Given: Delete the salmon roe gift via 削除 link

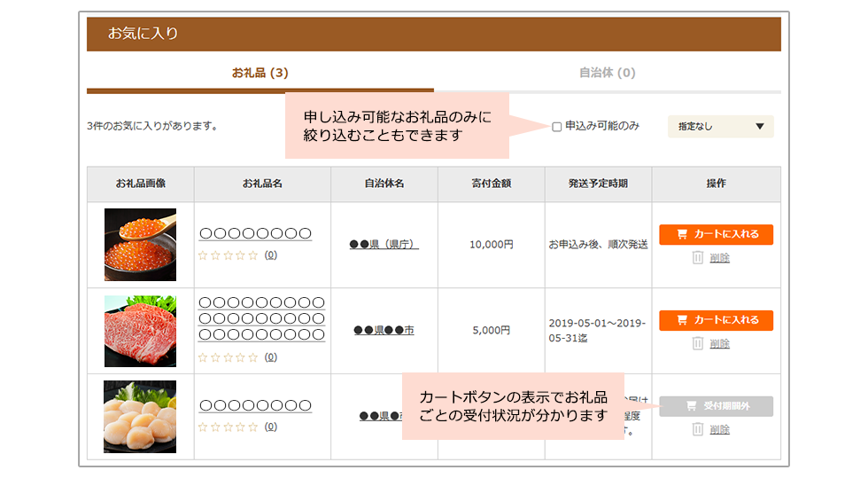Looking at the screenshot, I should pyautogui.click(x=720, y=258).
